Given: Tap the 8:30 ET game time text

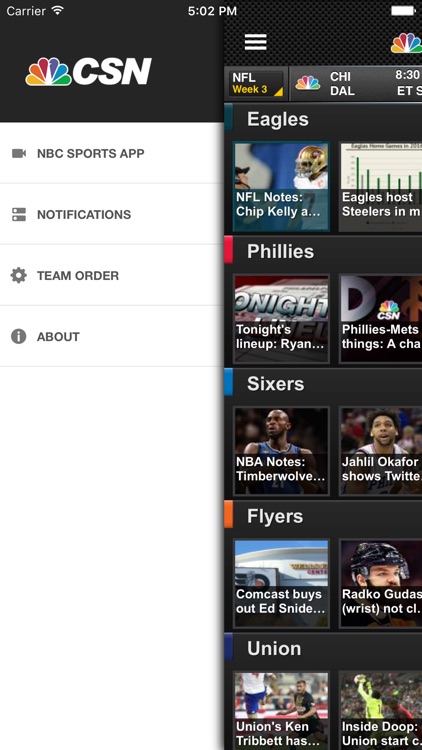Looking at the screenshot, I should [x=408, y=83].
